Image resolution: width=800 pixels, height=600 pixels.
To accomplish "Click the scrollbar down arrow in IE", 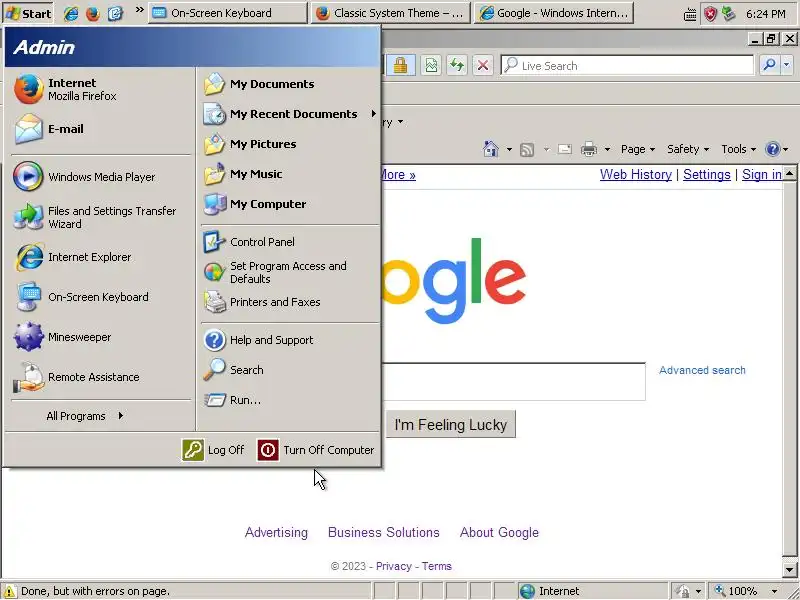I will [x=789, y=569].
